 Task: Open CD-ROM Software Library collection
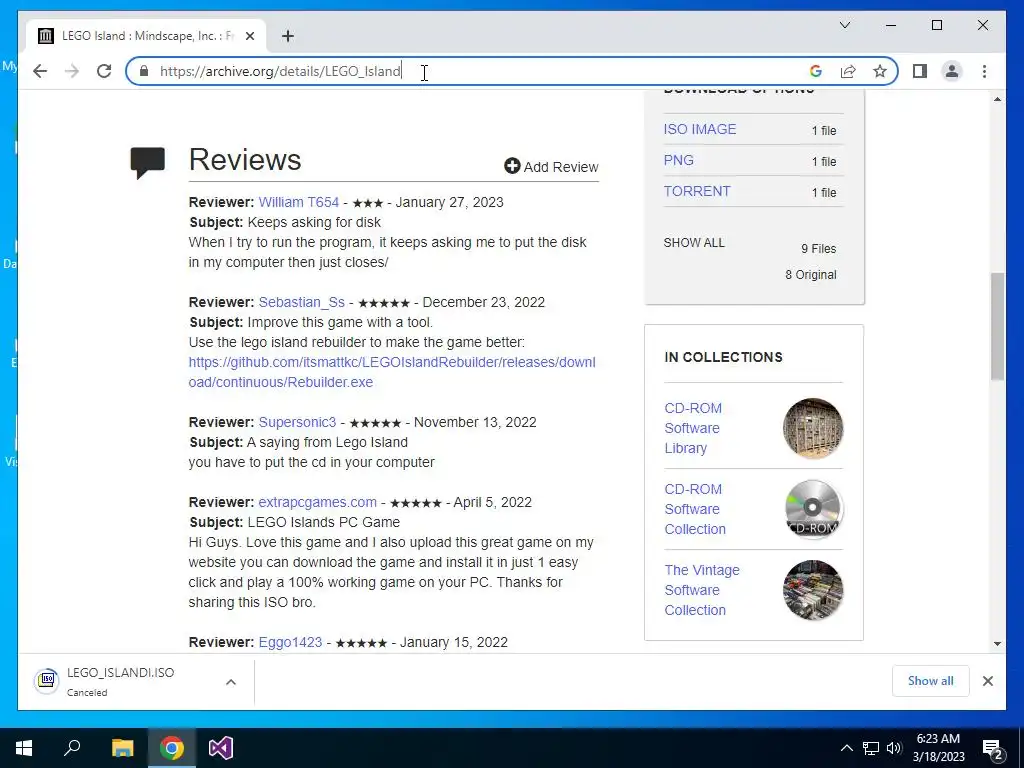[693, 428]
